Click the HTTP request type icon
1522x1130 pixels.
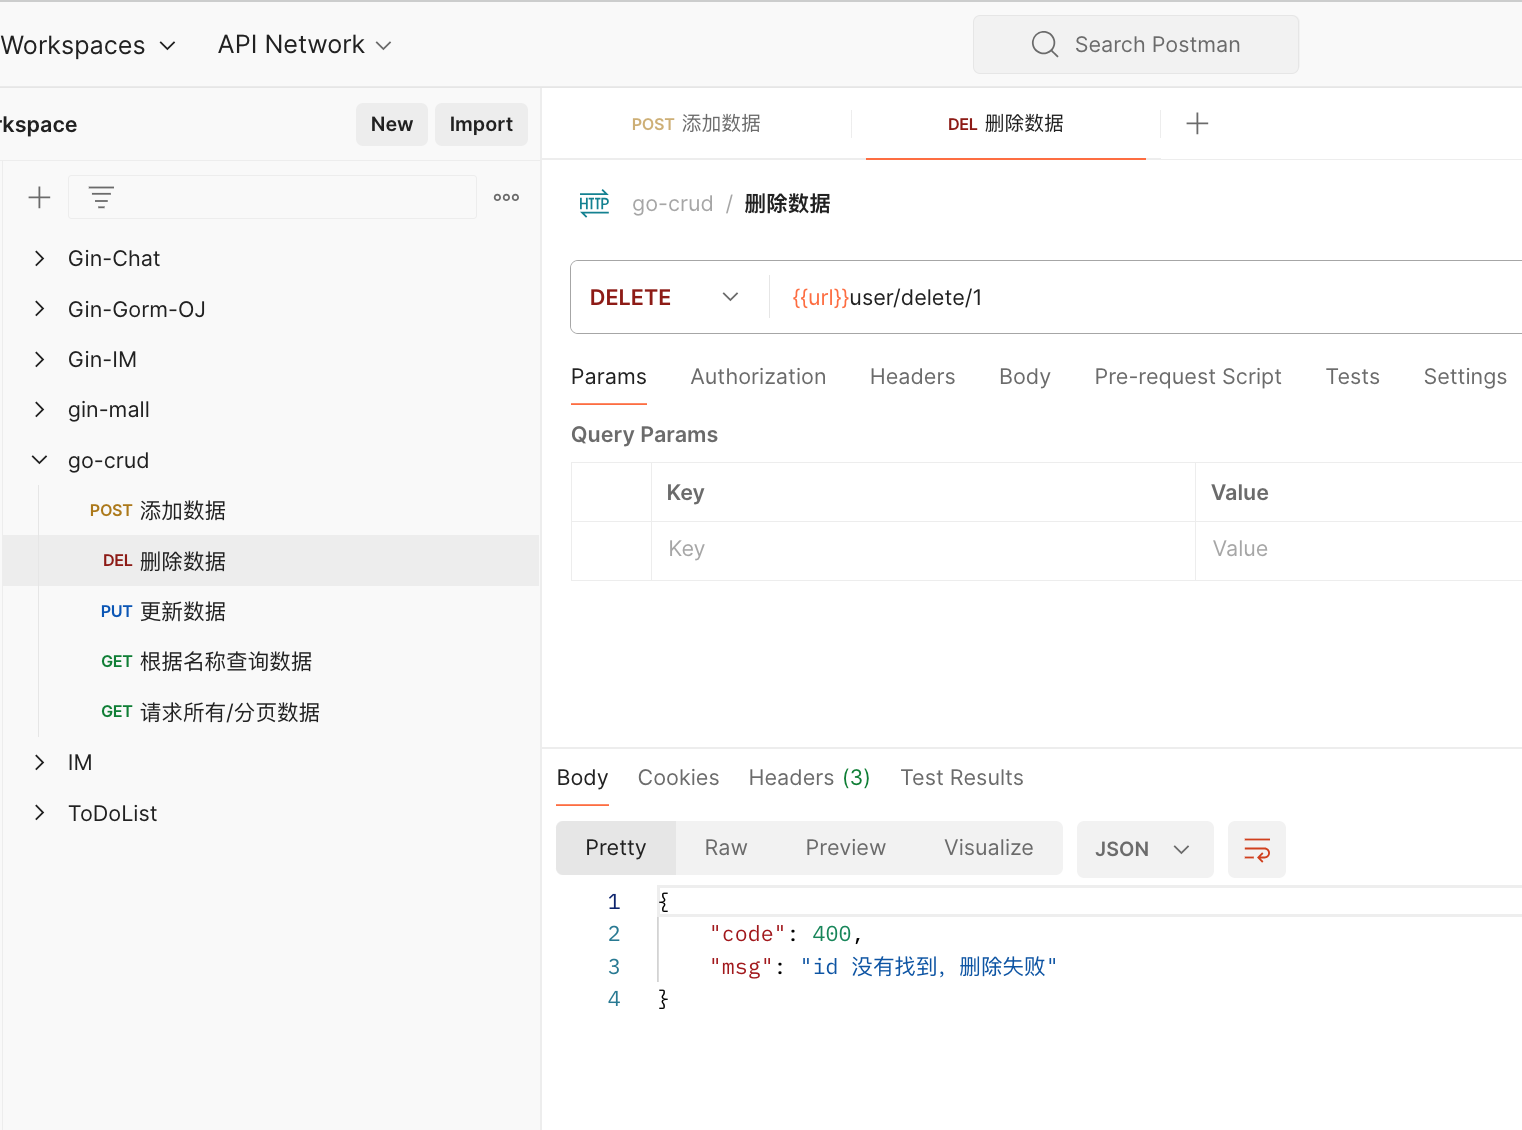(594, 204)
